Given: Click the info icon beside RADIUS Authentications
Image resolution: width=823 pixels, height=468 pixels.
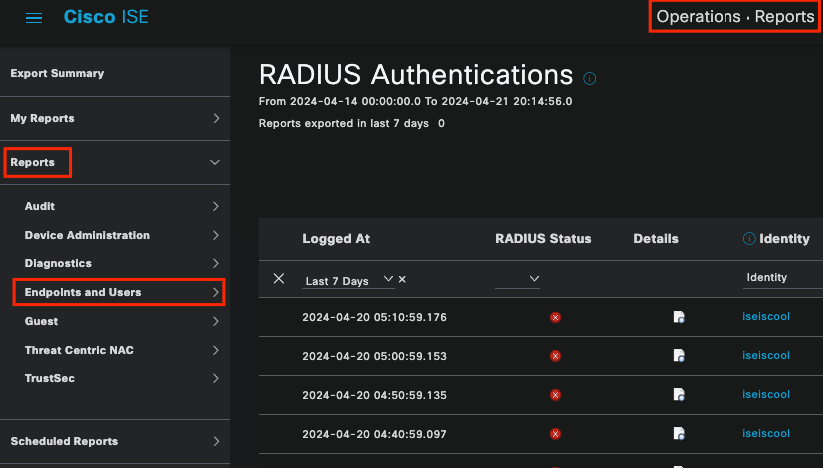Looking at the screenshot, I should click(x=589, y=79).
